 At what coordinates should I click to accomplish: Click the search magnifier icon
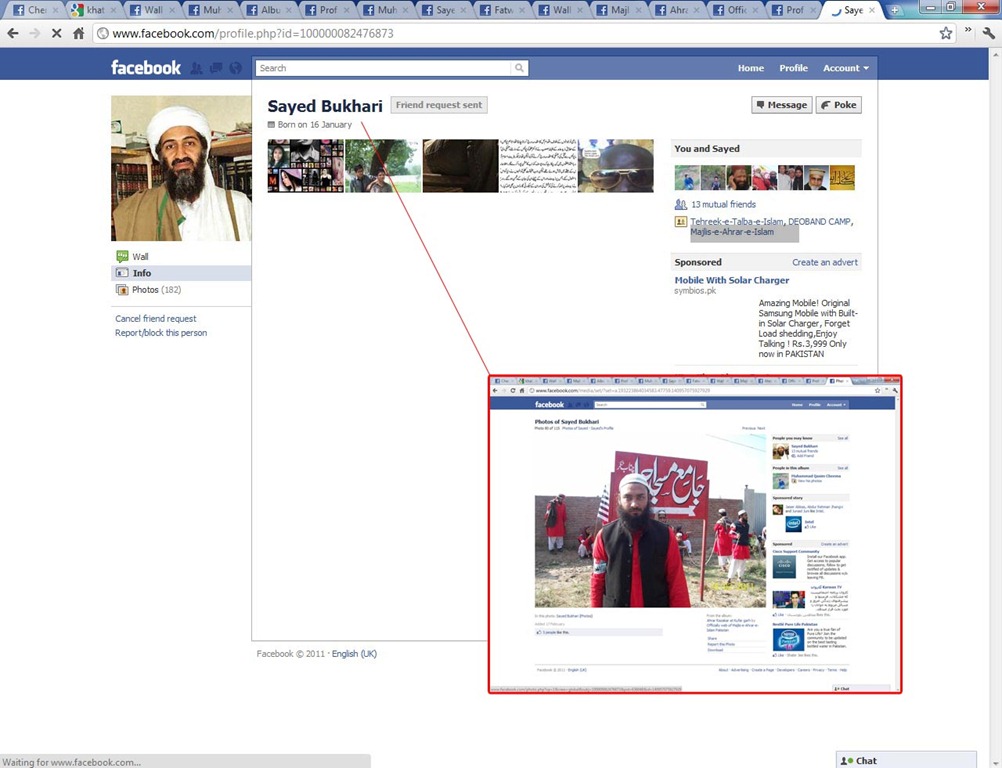pos(519,68)
